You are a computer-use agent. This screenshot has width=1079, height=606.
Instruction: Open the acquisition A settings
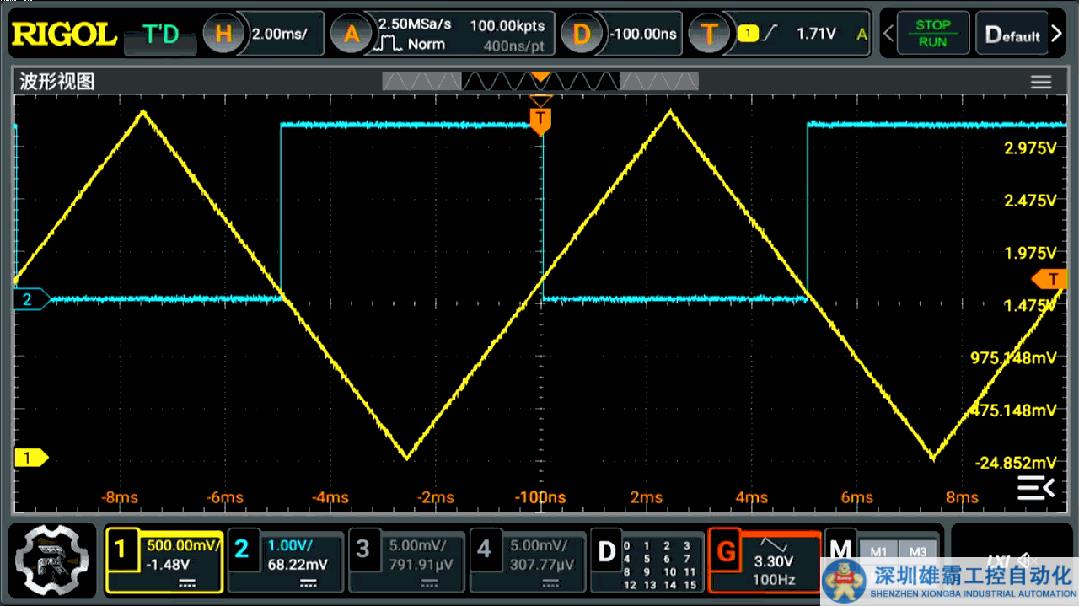tap(351, 34)
